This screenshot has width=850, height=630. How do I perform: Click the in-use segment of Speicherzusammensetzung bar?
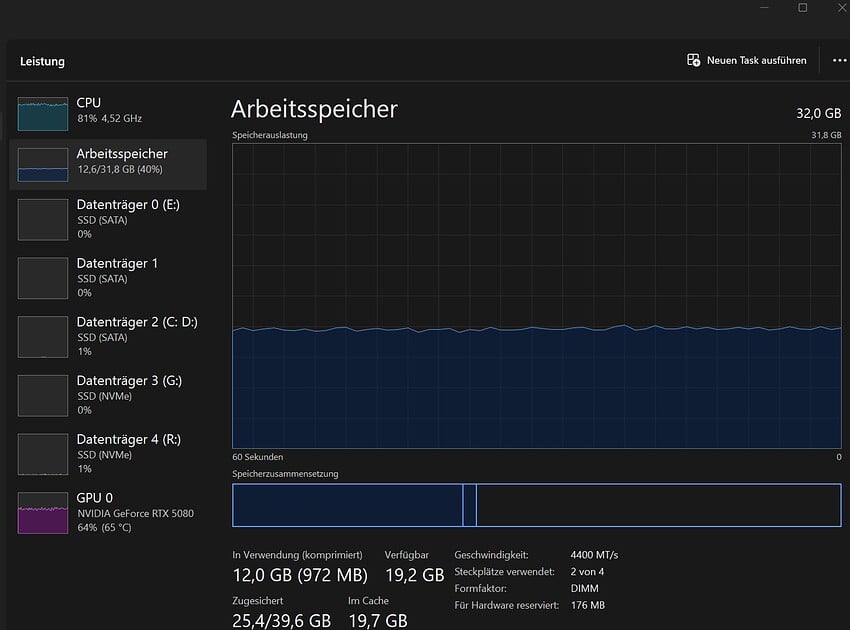[x=347, y=505]
